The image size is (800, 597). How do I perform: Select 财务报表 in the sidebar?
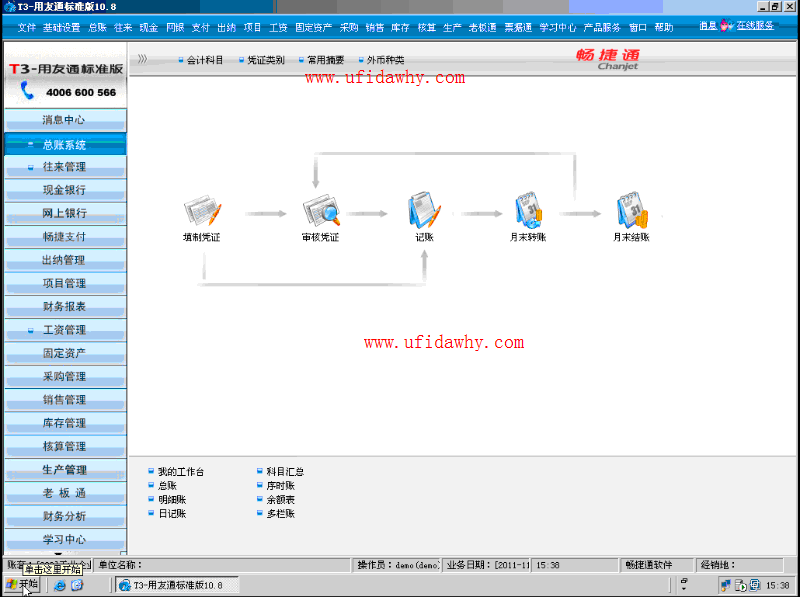pos(65,307)
